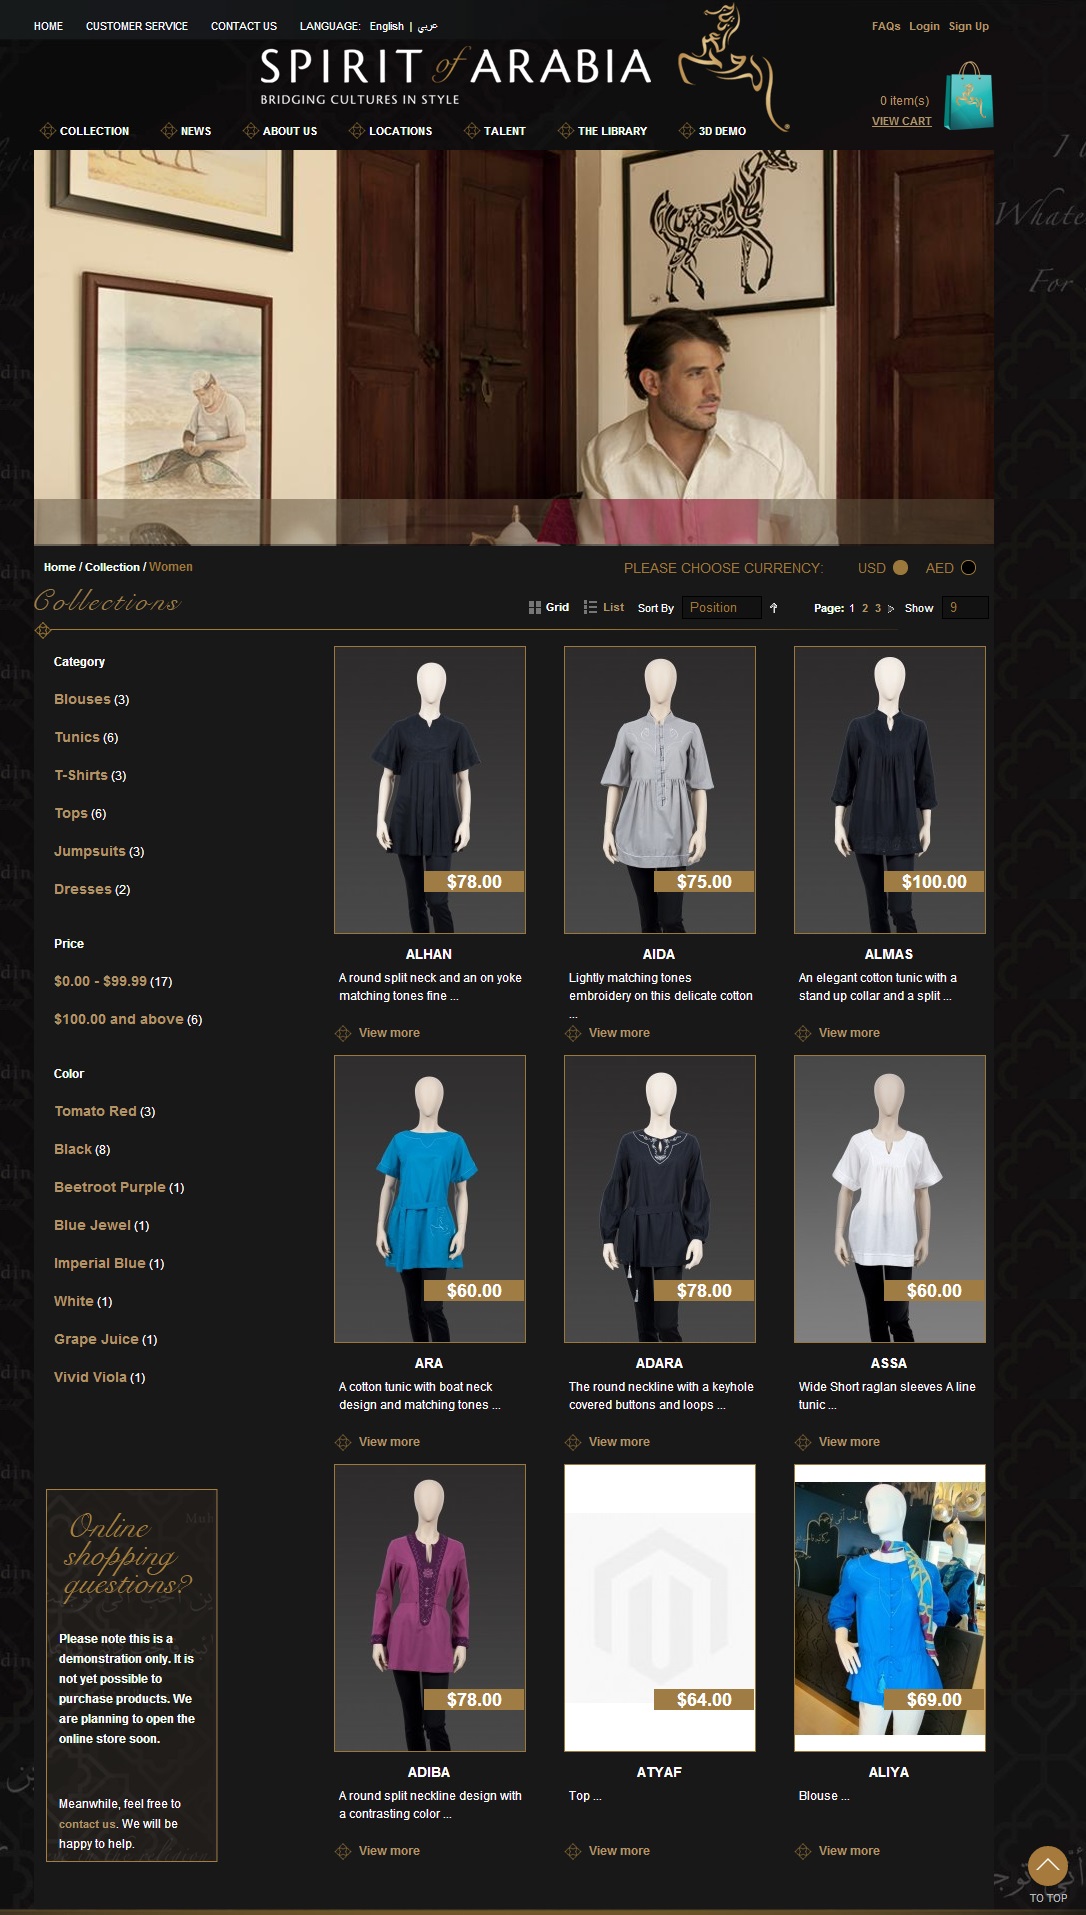Click the ornament icon beside Adiba's View more

(343, 1851)
